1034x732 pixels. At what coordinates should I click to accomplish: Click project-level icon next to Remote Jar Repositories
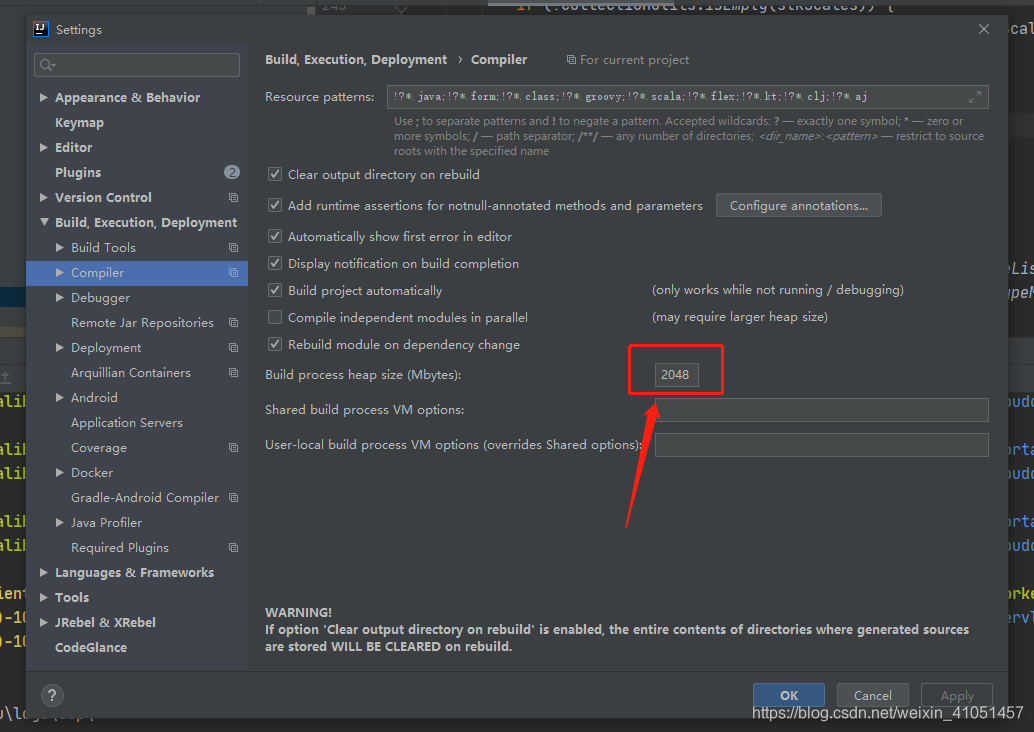[233, 322]
